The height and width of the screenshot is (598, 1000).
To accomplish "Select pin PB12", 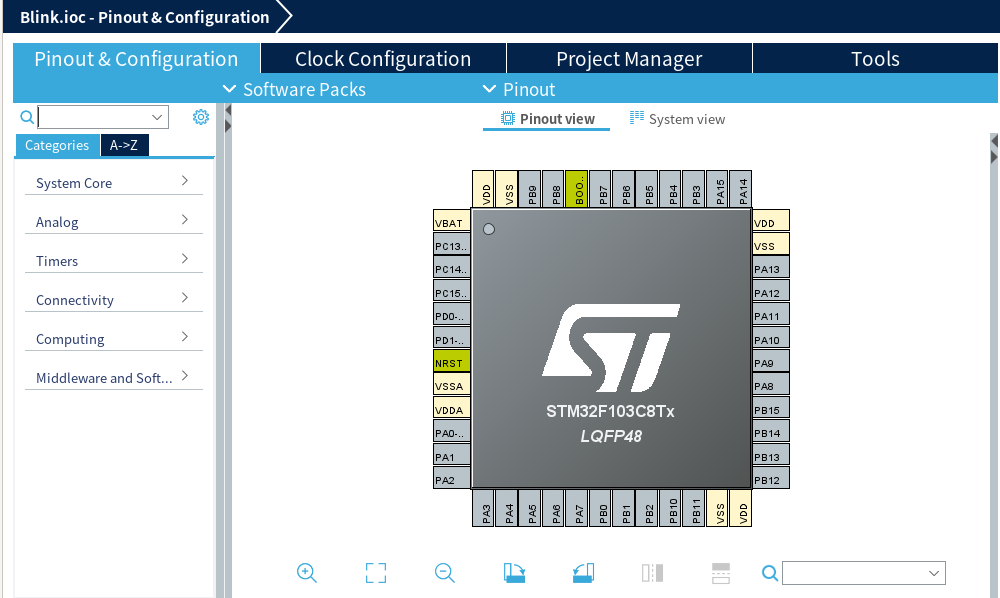I will [x=771, y=479].
